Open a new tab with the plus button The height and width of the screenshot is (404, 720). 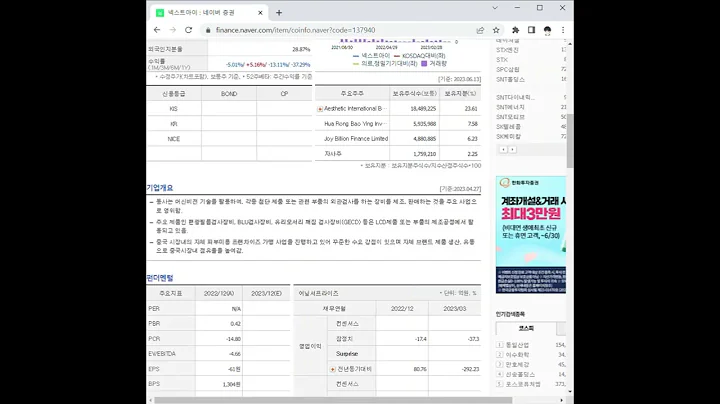point(279,13)
